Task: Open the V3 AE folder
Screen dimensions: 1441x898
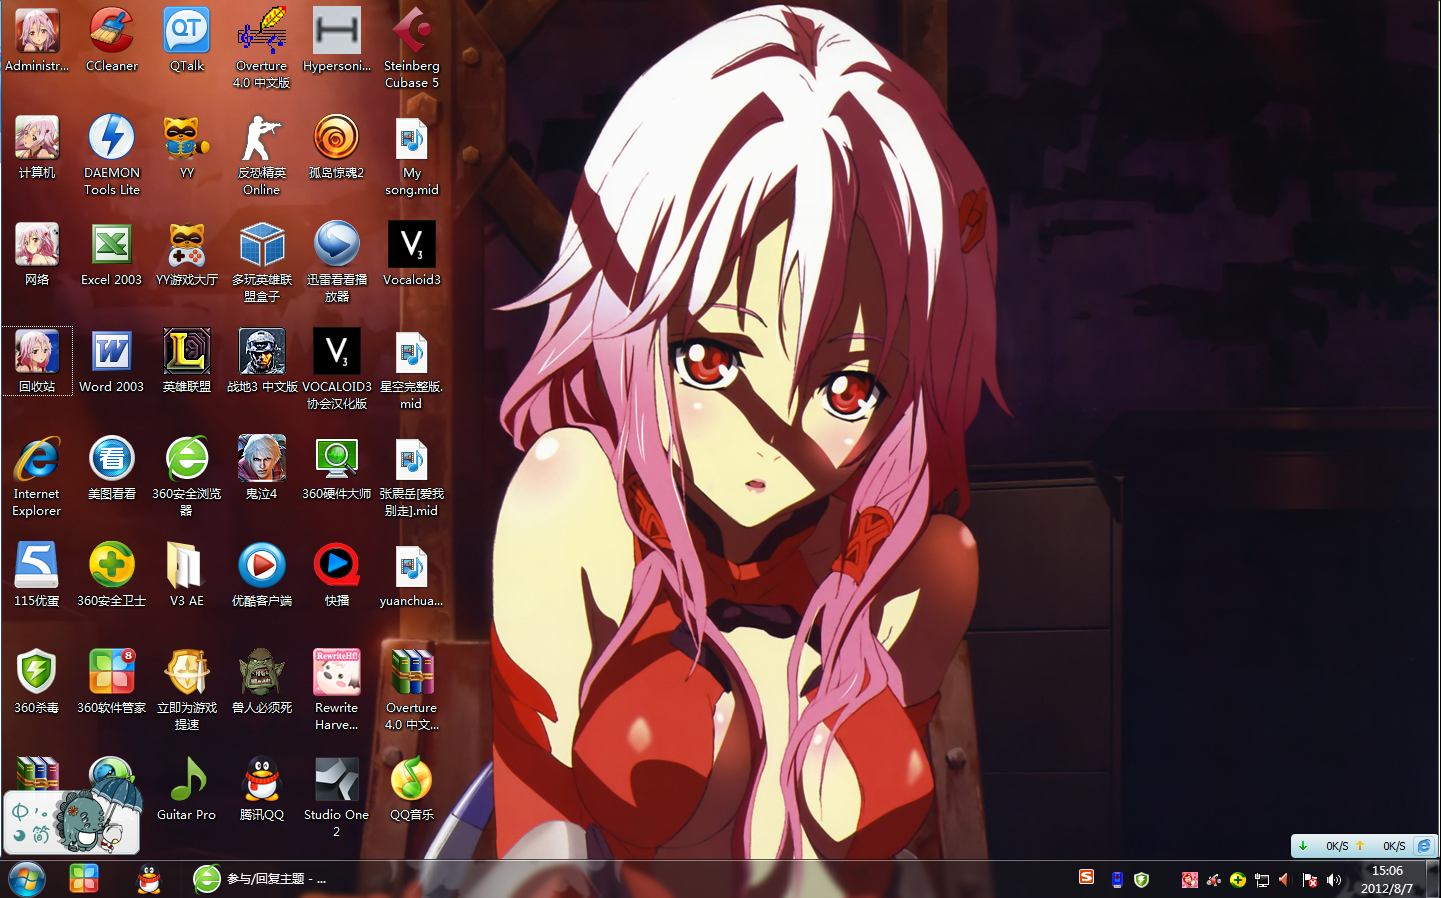Action: tap(187, 575)
